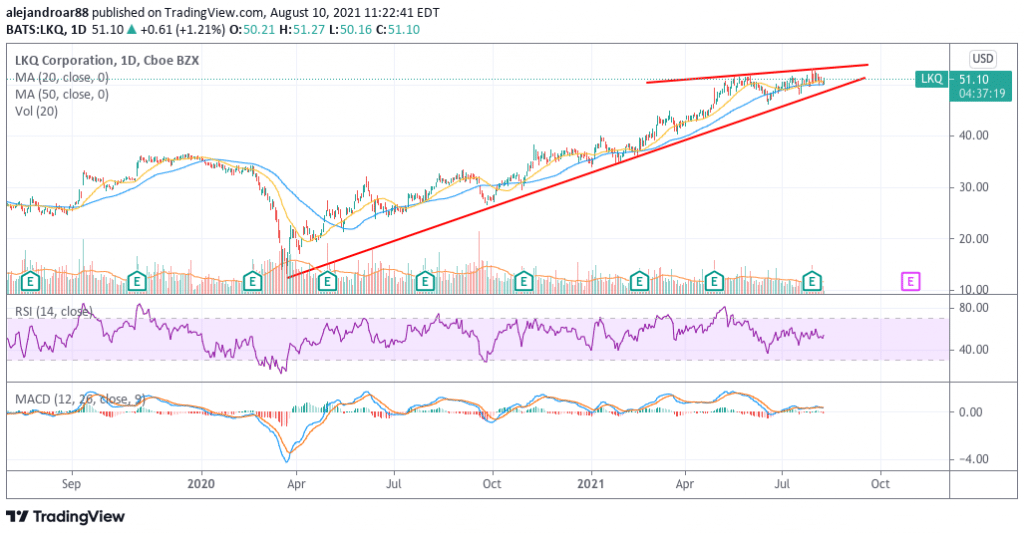
Task: Click the green earnings marker just after Apr 2020
Action: coord(327,282)
